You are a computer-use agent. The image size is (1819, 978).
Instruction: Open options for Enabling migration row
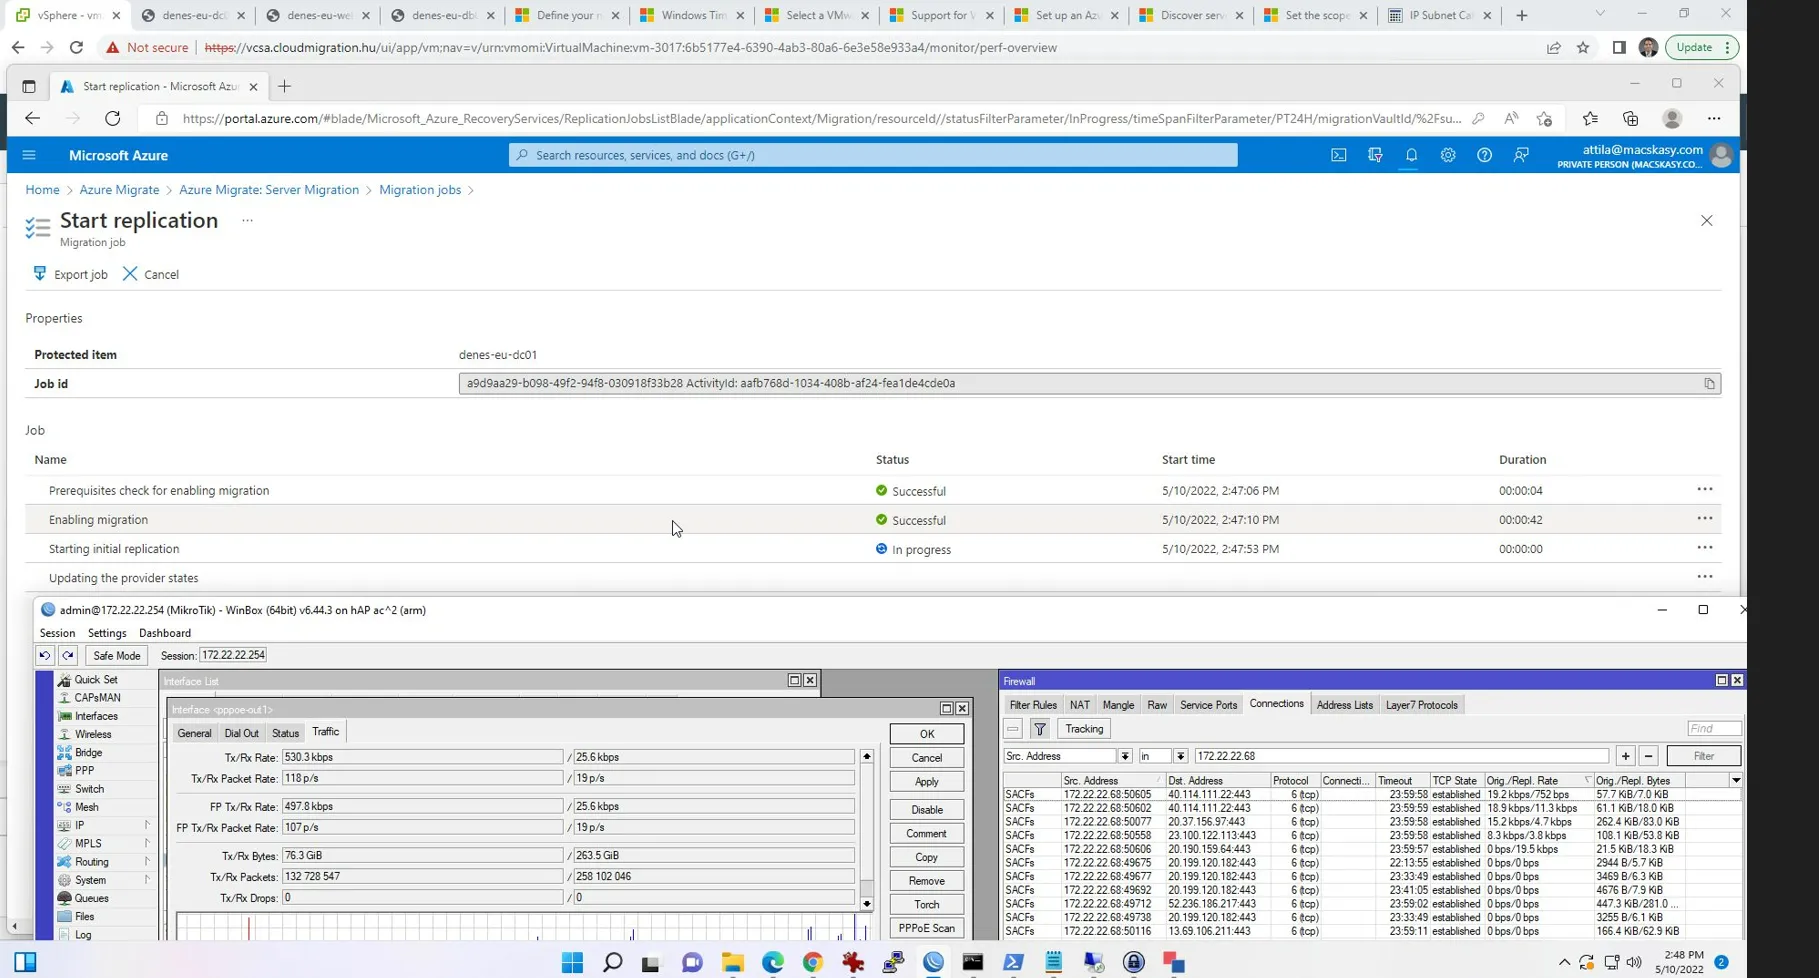(1705, 519)
